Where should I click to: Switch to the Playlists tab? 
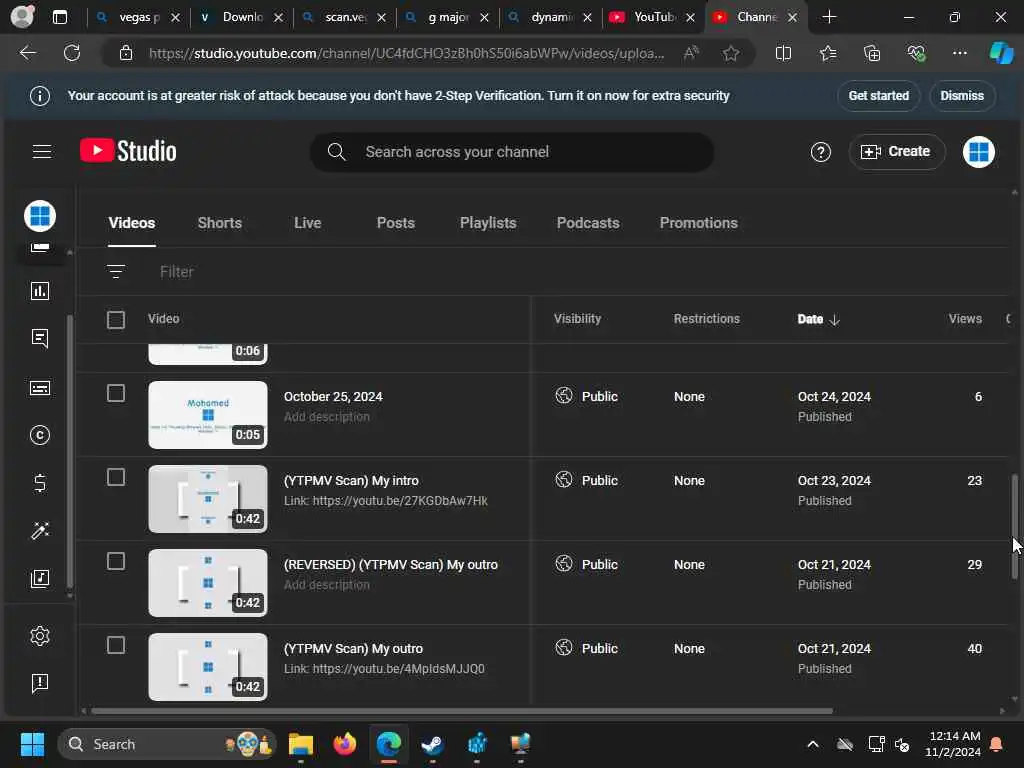coord(488,223)
